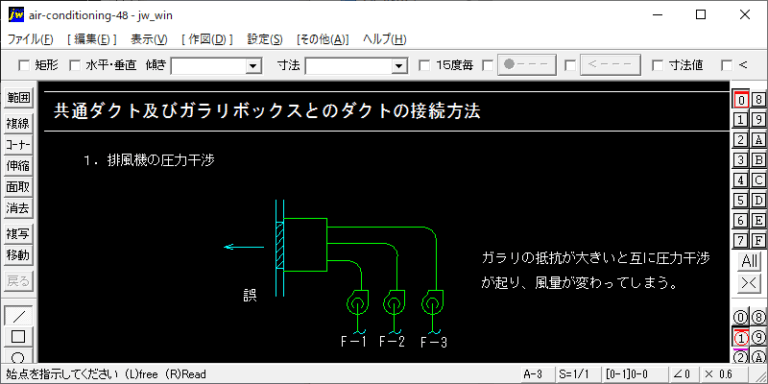This screenshot has width=768, height=384.
Task: Select layer F square button
Action: 759,240
